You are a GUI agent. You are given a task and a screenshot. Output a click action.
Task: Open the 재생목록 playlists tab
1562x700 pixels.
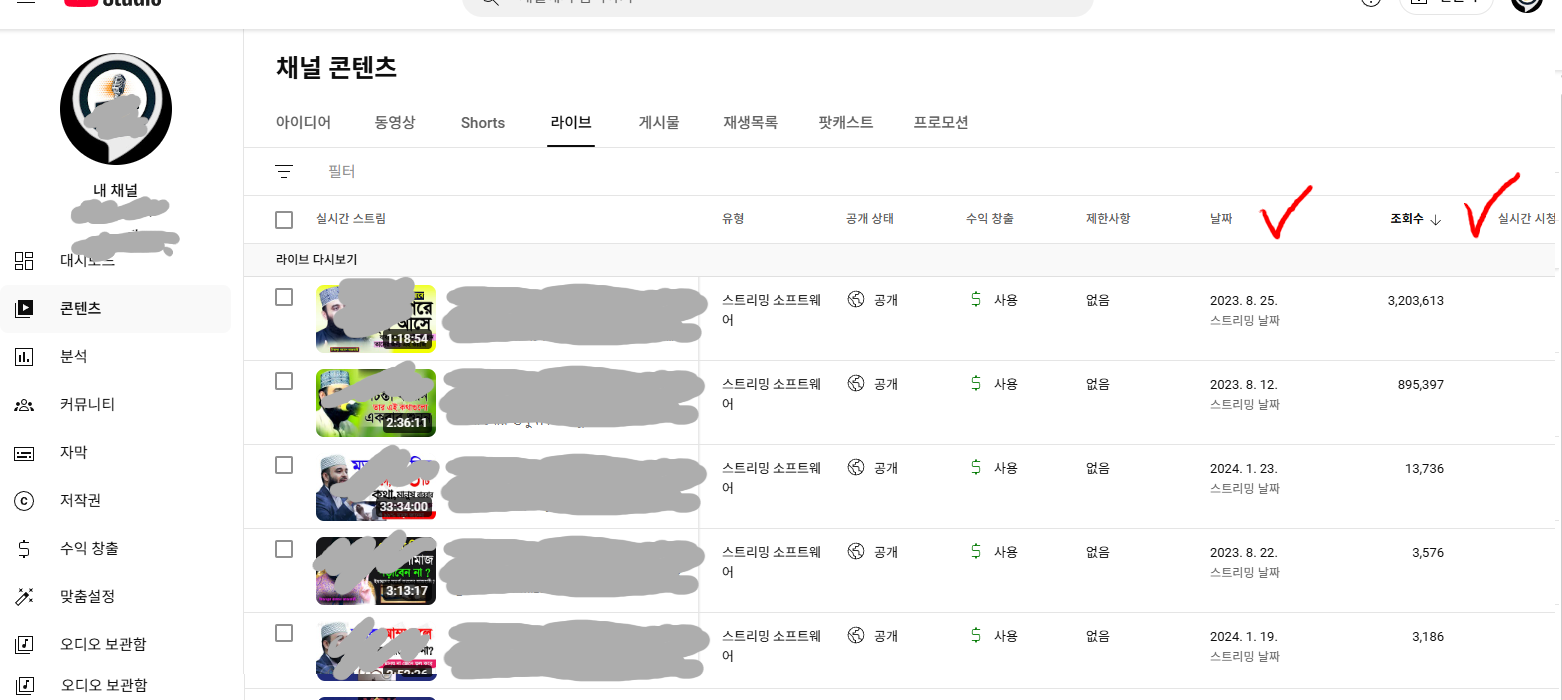[750, 123]
